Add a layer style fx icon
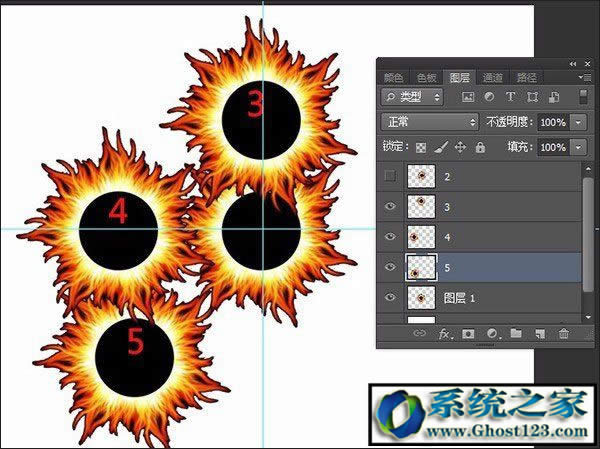Screen dimensions: 600x449 click(x=445, y=334)
